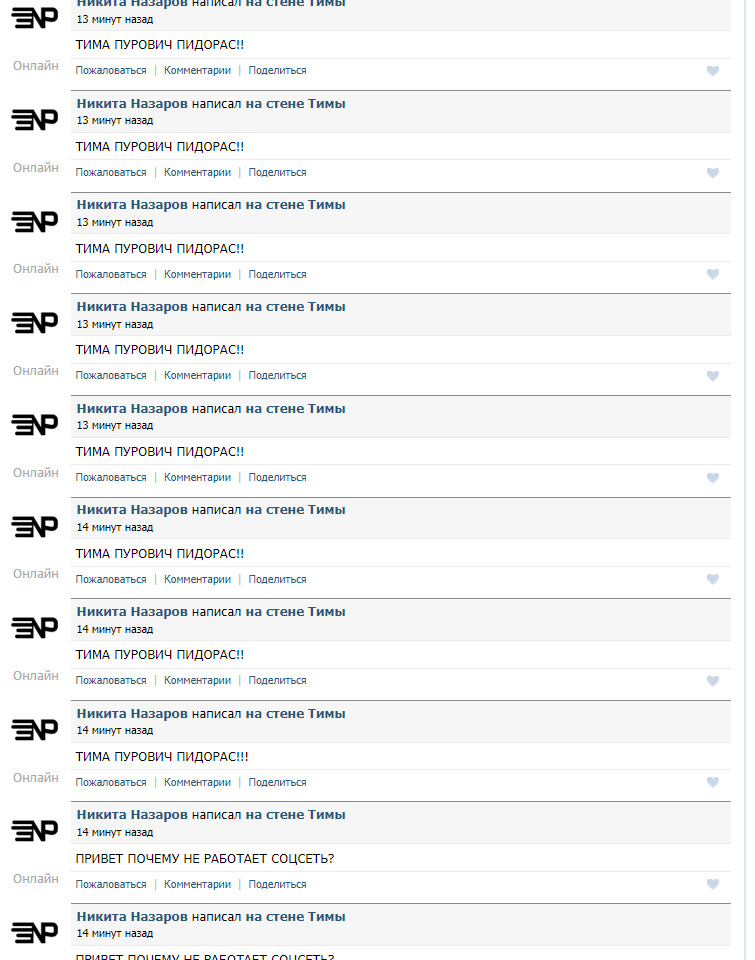Click avatar logo of the topmost post

point(35,17)
